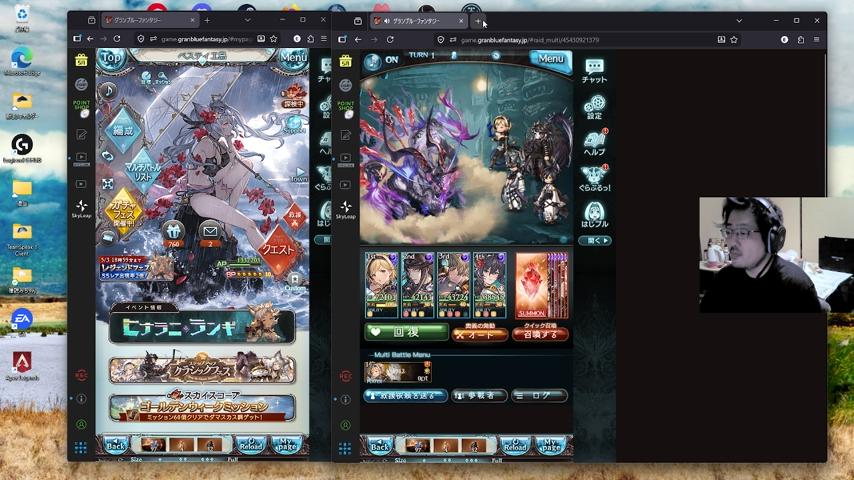This screenshot has width=854, height=480.
Task: Click Reload in right game footer
Action: [x=515, y=446]
